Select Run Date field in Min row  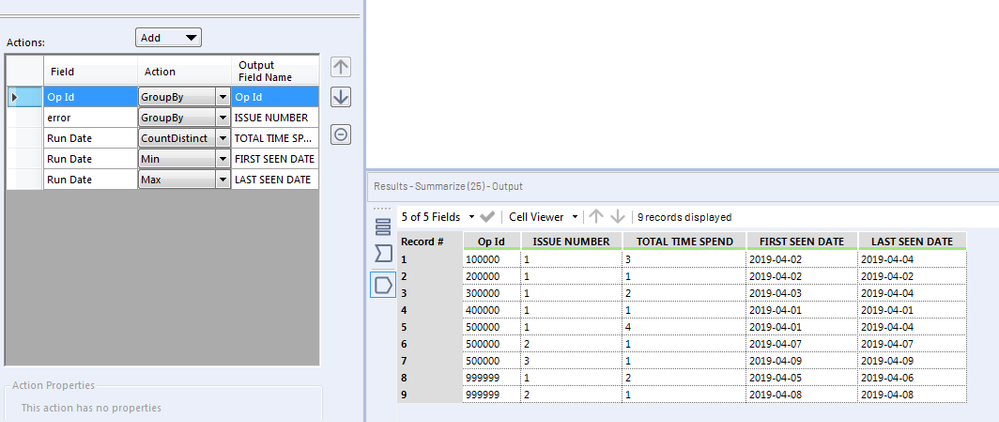tap(90, 159)
